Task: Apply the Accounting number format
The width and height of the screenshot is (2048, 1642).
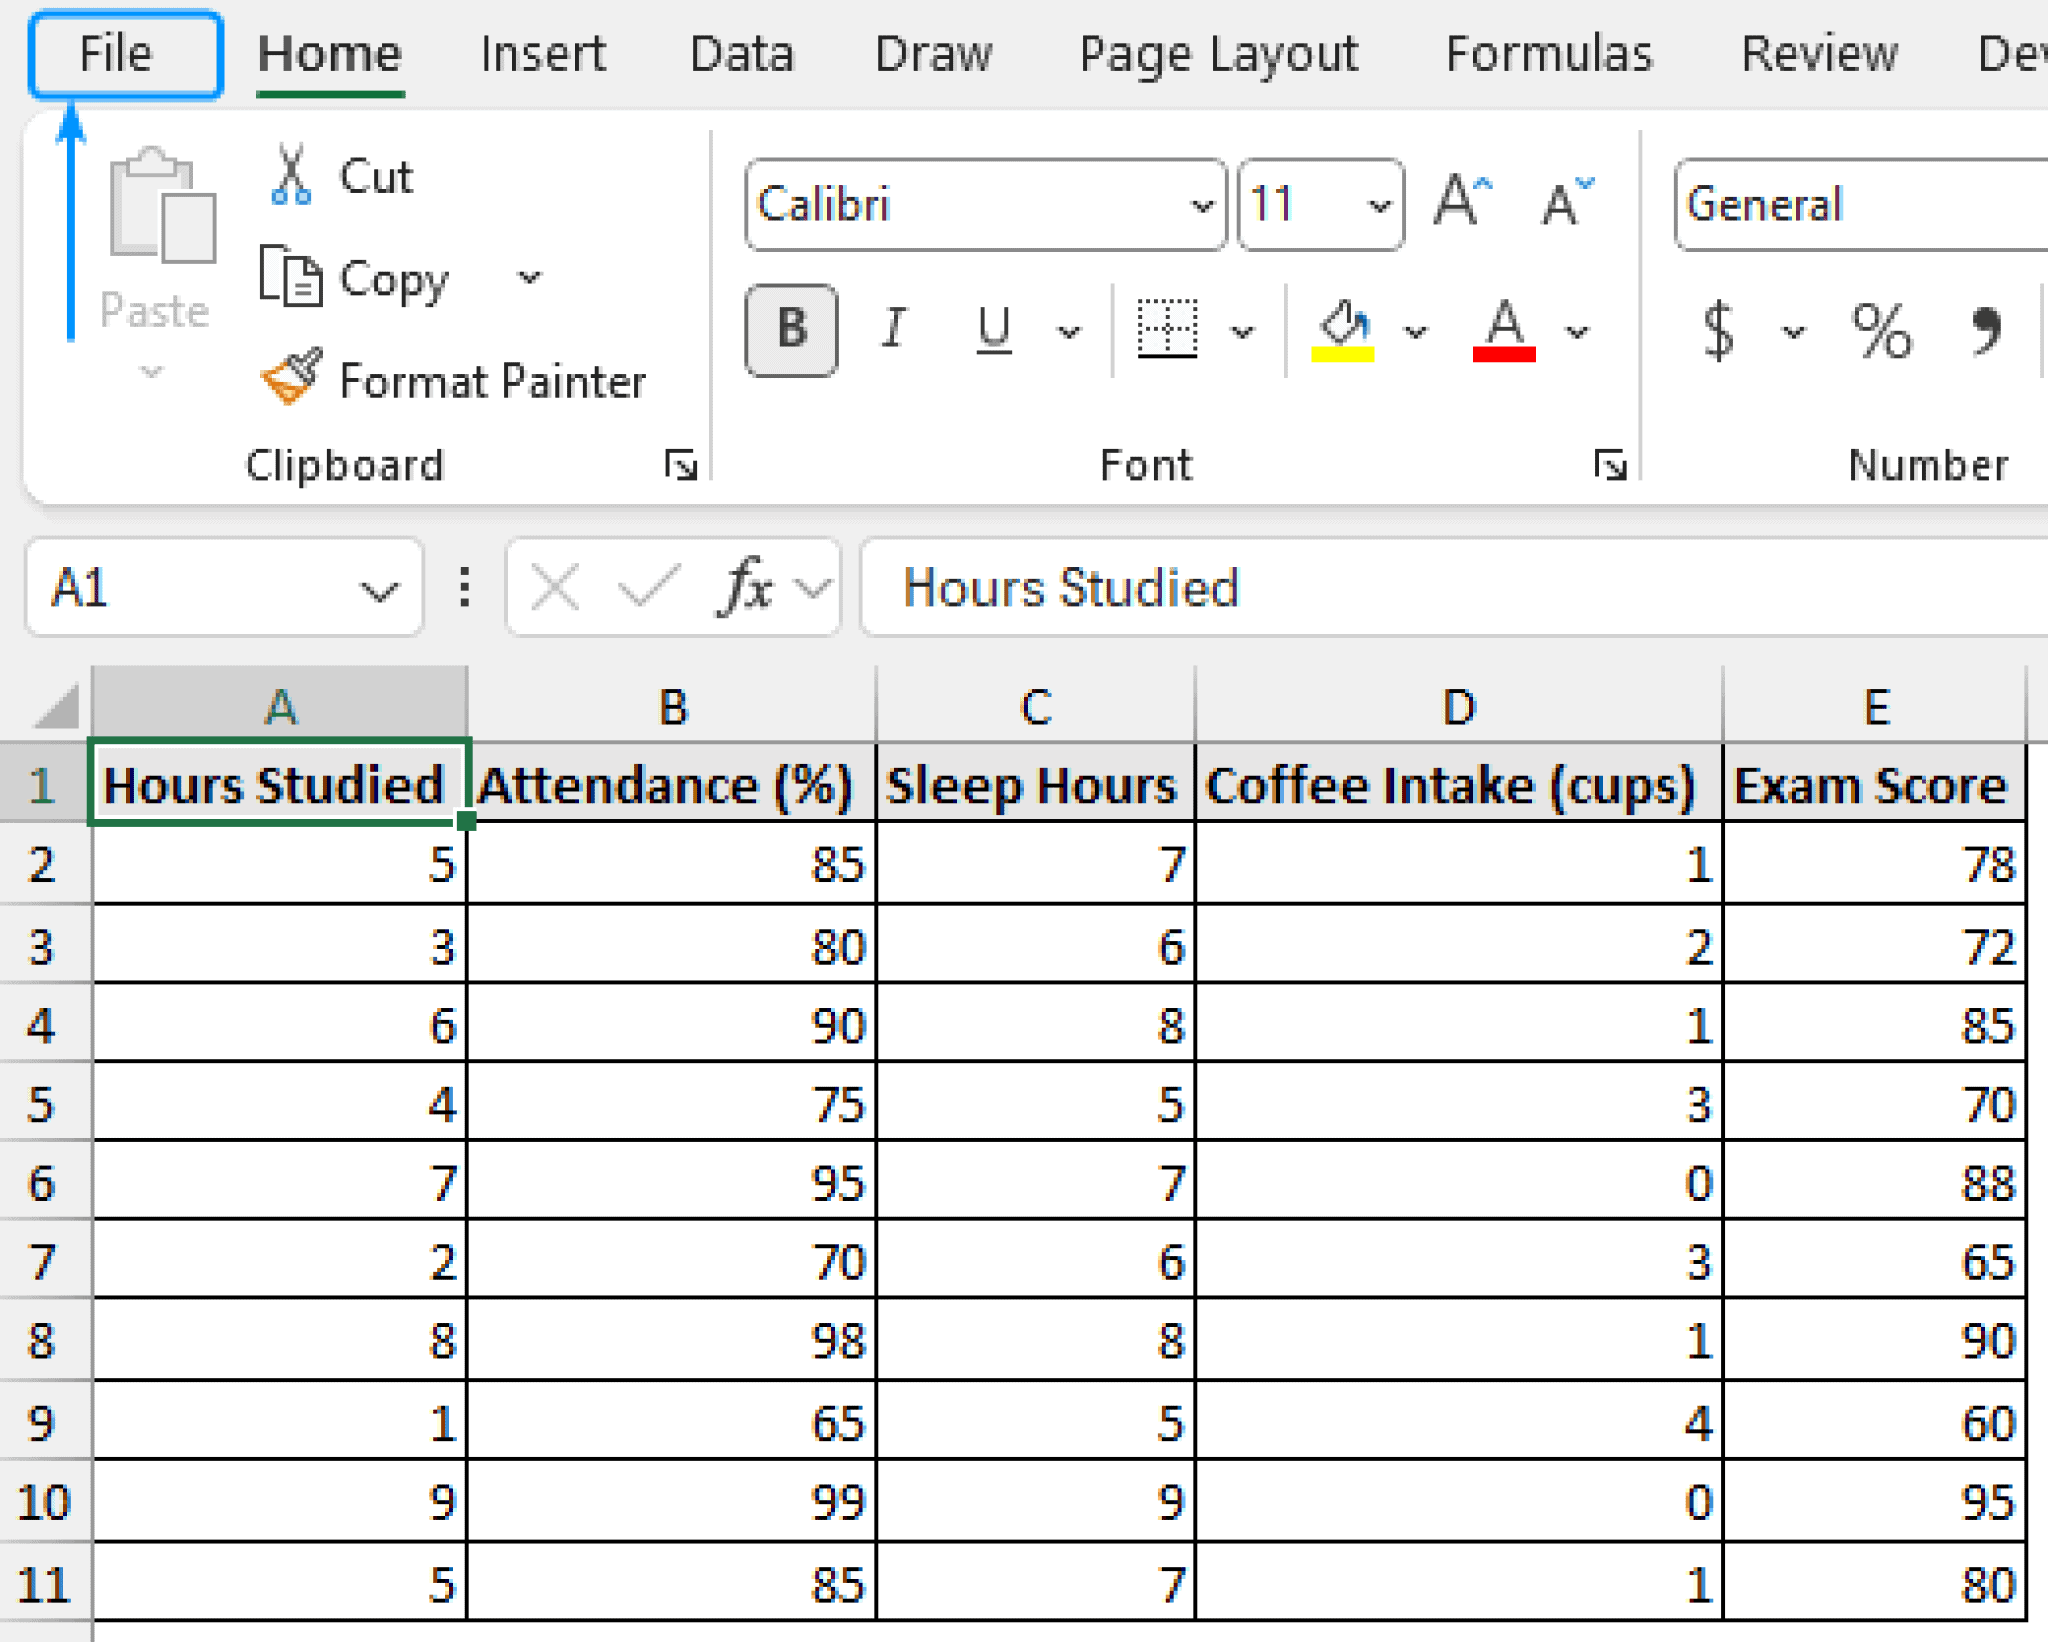Action: pyautogui.click(x=1718, y=332)
